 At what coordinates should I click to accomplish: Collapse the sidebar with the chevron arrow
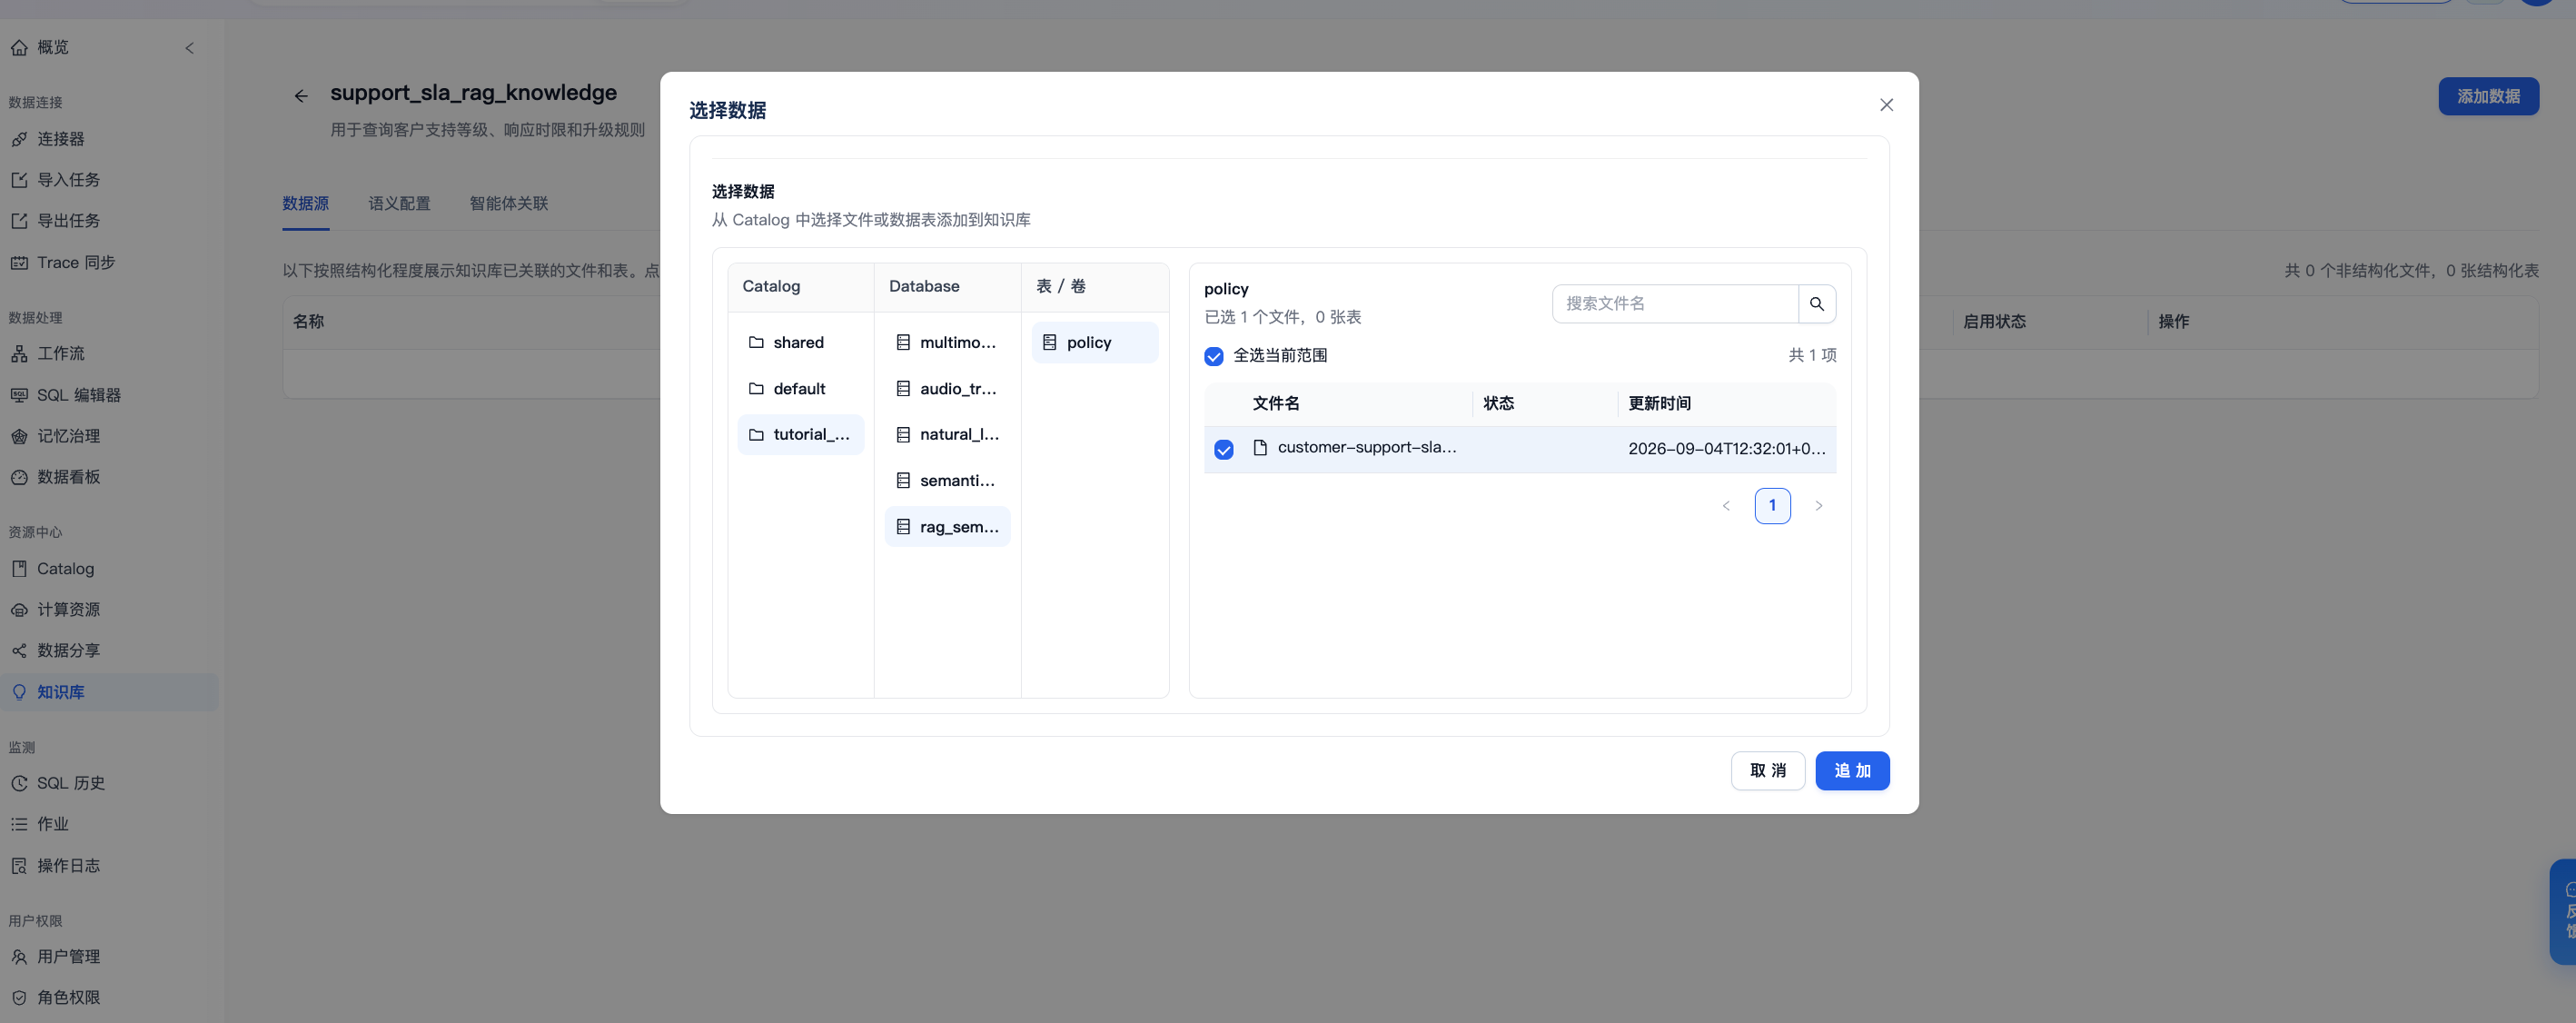click(190, 48)
